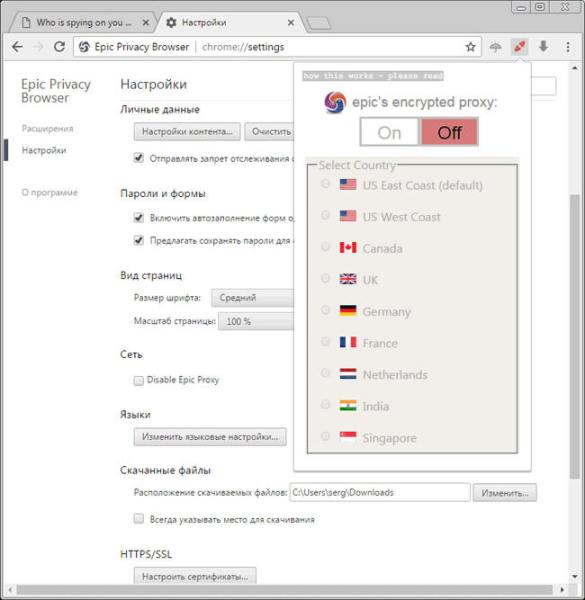
Task: Open downloads arrow icon in toolbar
Action: pyautogui.click(x=543, y=47)
